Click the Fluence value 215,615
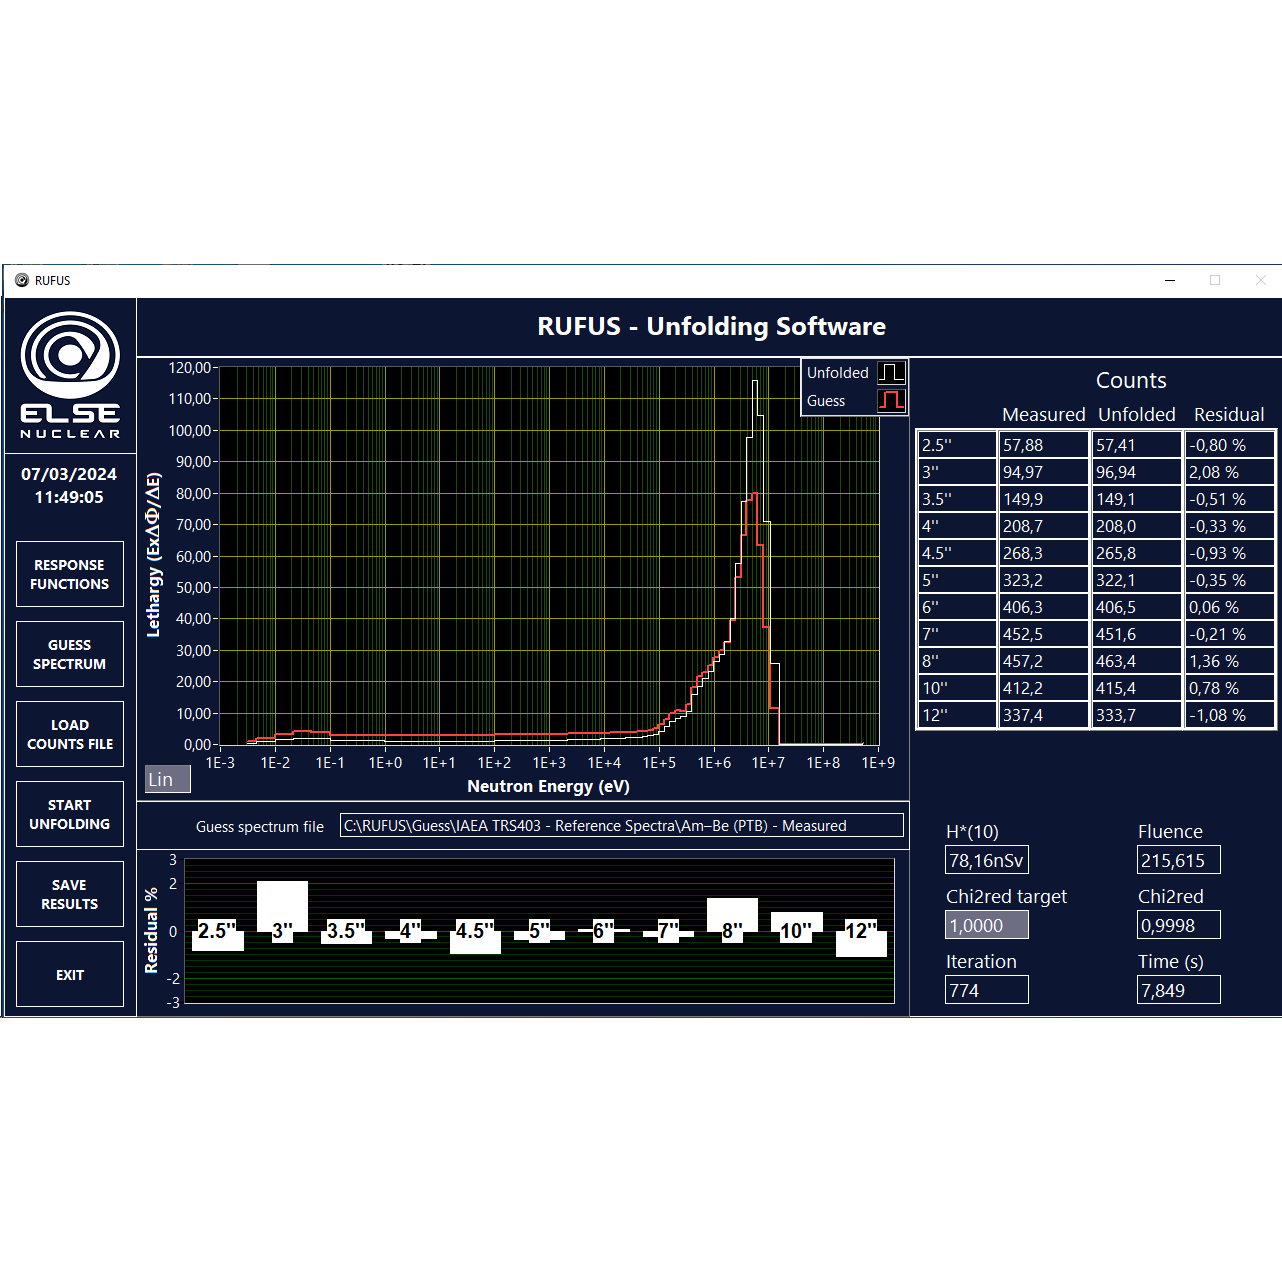This screenshot has height=1282, width=1282. [1178, 860]
